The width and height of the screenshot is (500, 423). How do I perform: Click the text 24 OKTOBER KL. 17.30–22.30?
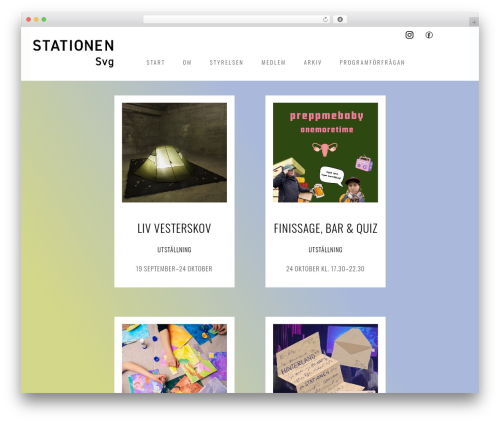325,269
